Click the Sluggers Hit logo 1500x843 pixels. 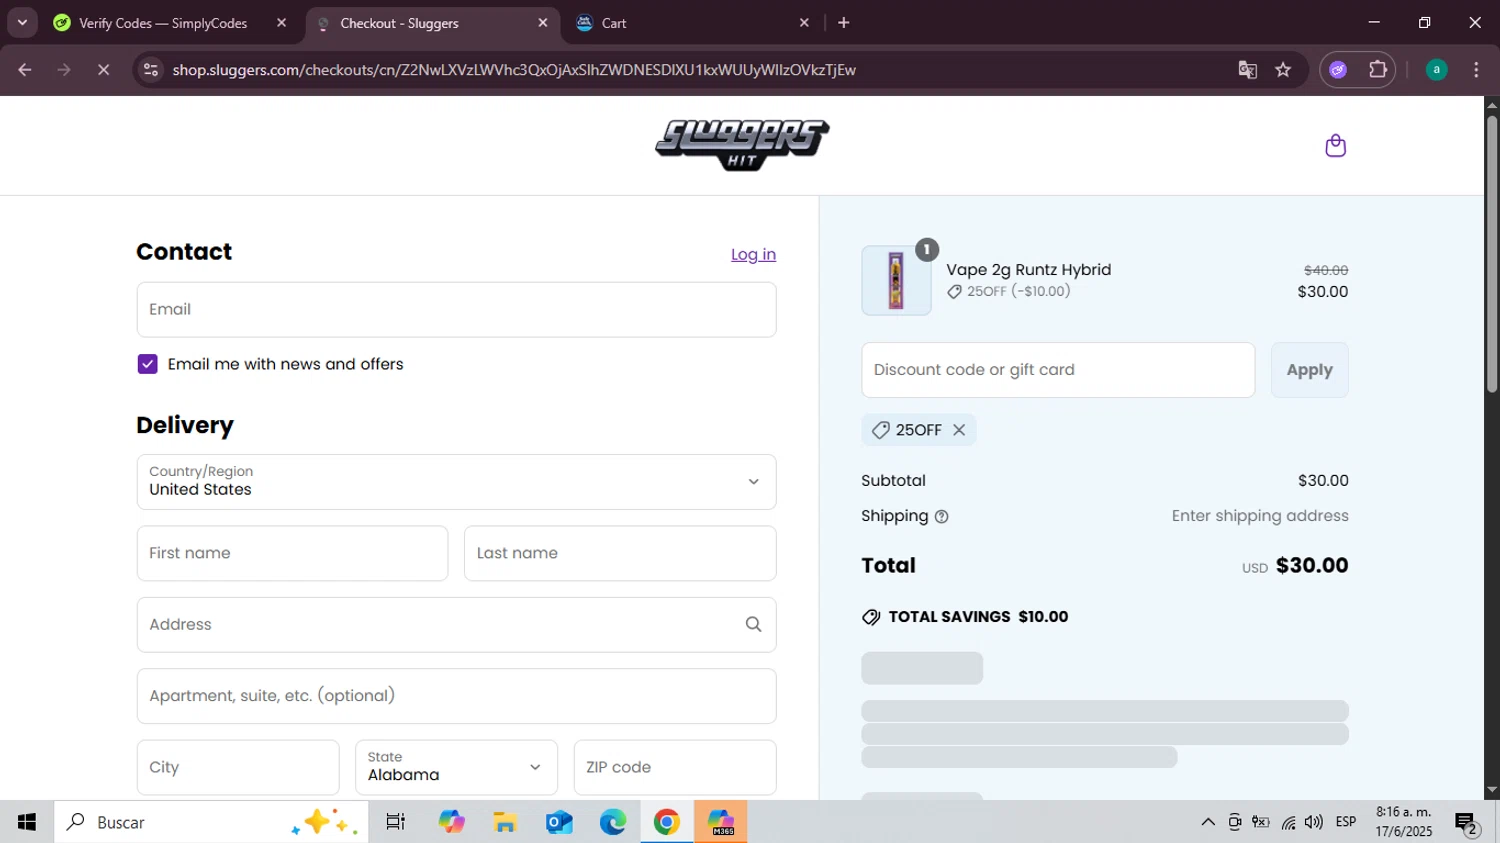tap(742, 145)
